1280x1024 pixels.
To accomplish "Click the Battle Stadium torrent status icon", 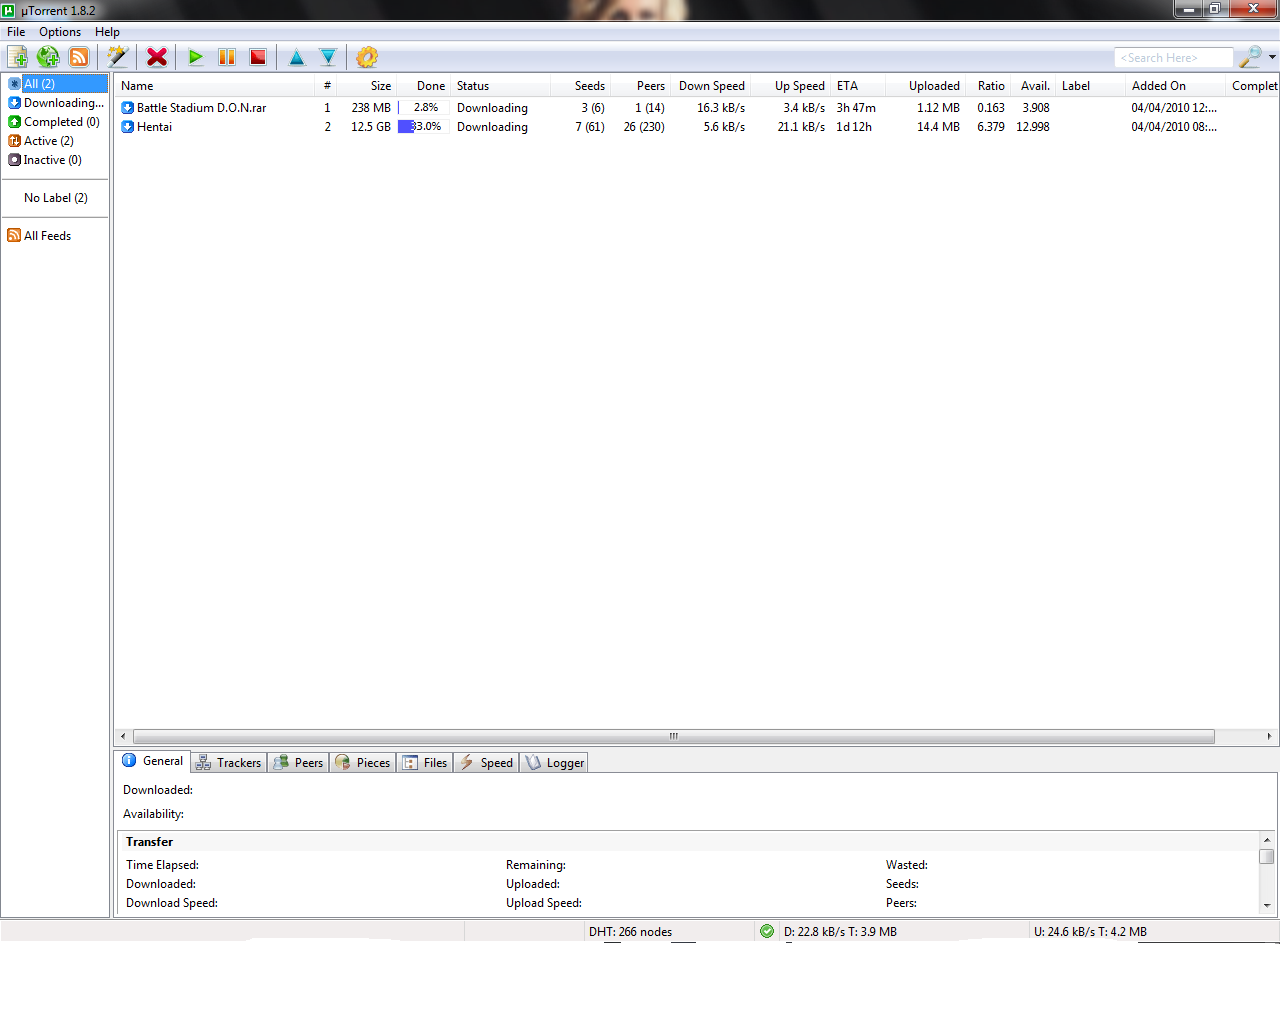I will click(127, 108).
